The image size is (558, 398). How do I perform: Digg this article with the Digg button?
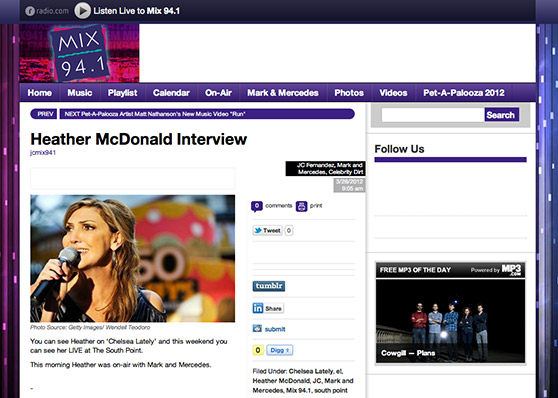[x=280, y=350]
